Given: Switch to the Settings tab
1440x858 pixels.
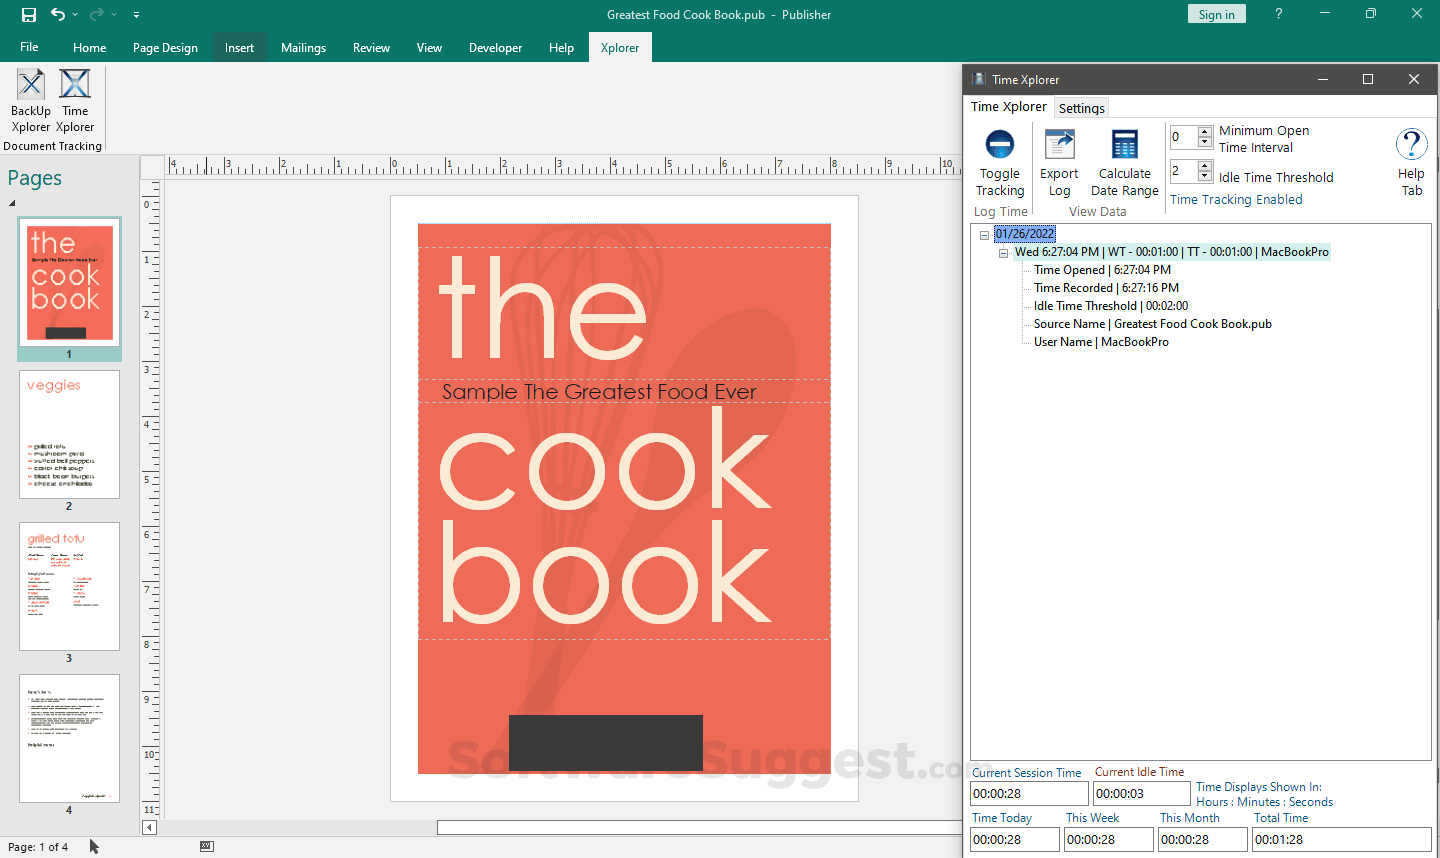Looking at the screenshot, I should coord(1081,108).
